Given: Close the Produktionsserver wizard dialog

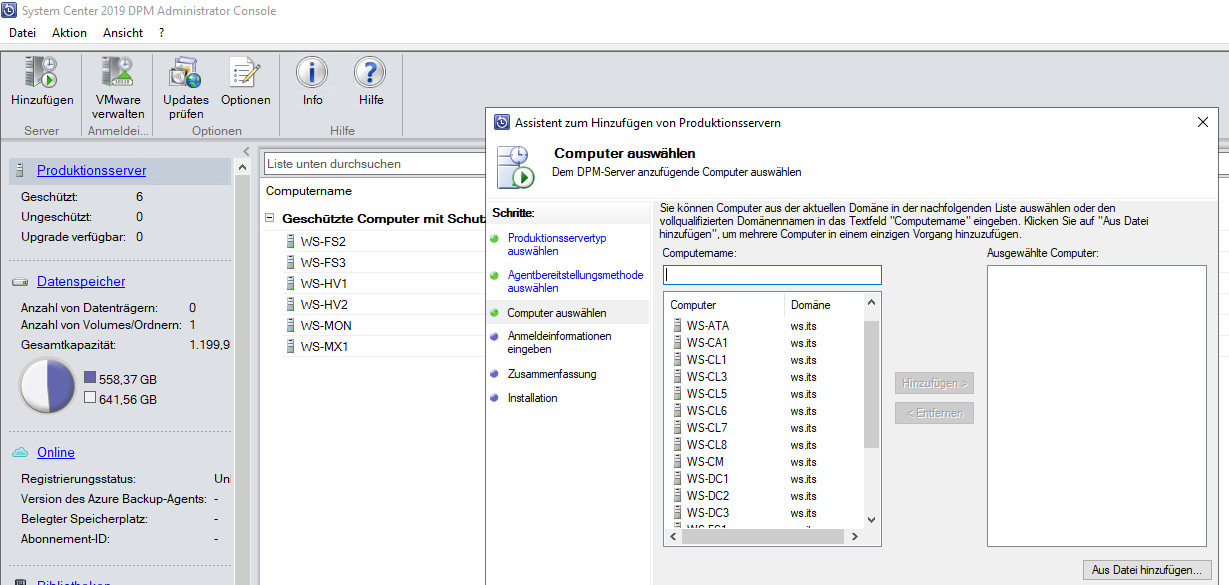Looking at the screenshot, I should [x=1202, y=122].
